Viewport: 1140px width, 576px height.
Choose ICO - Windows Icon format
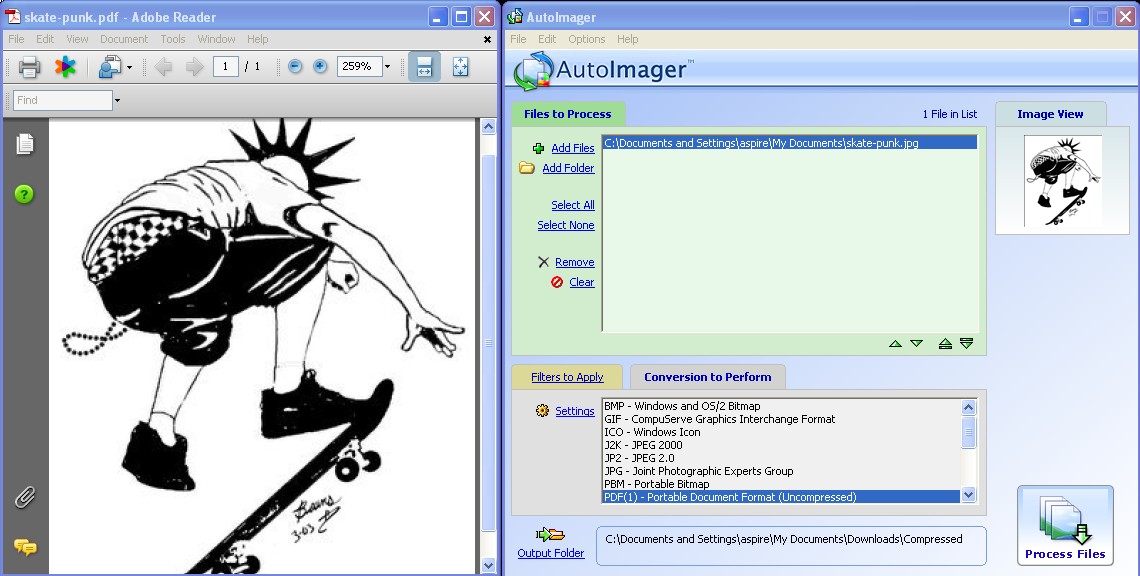pos(782,432)
